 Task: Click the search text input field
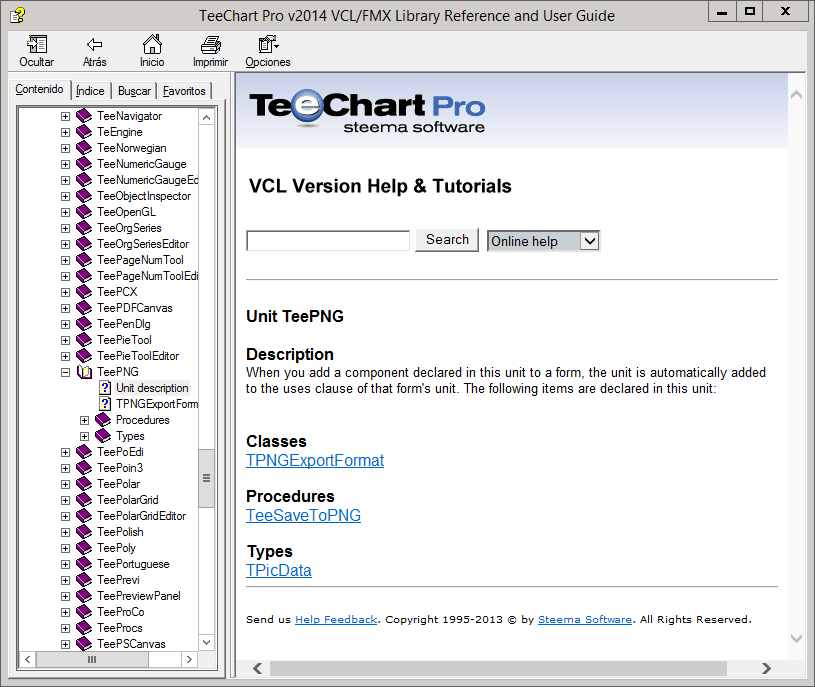click(x=328, y=241)
